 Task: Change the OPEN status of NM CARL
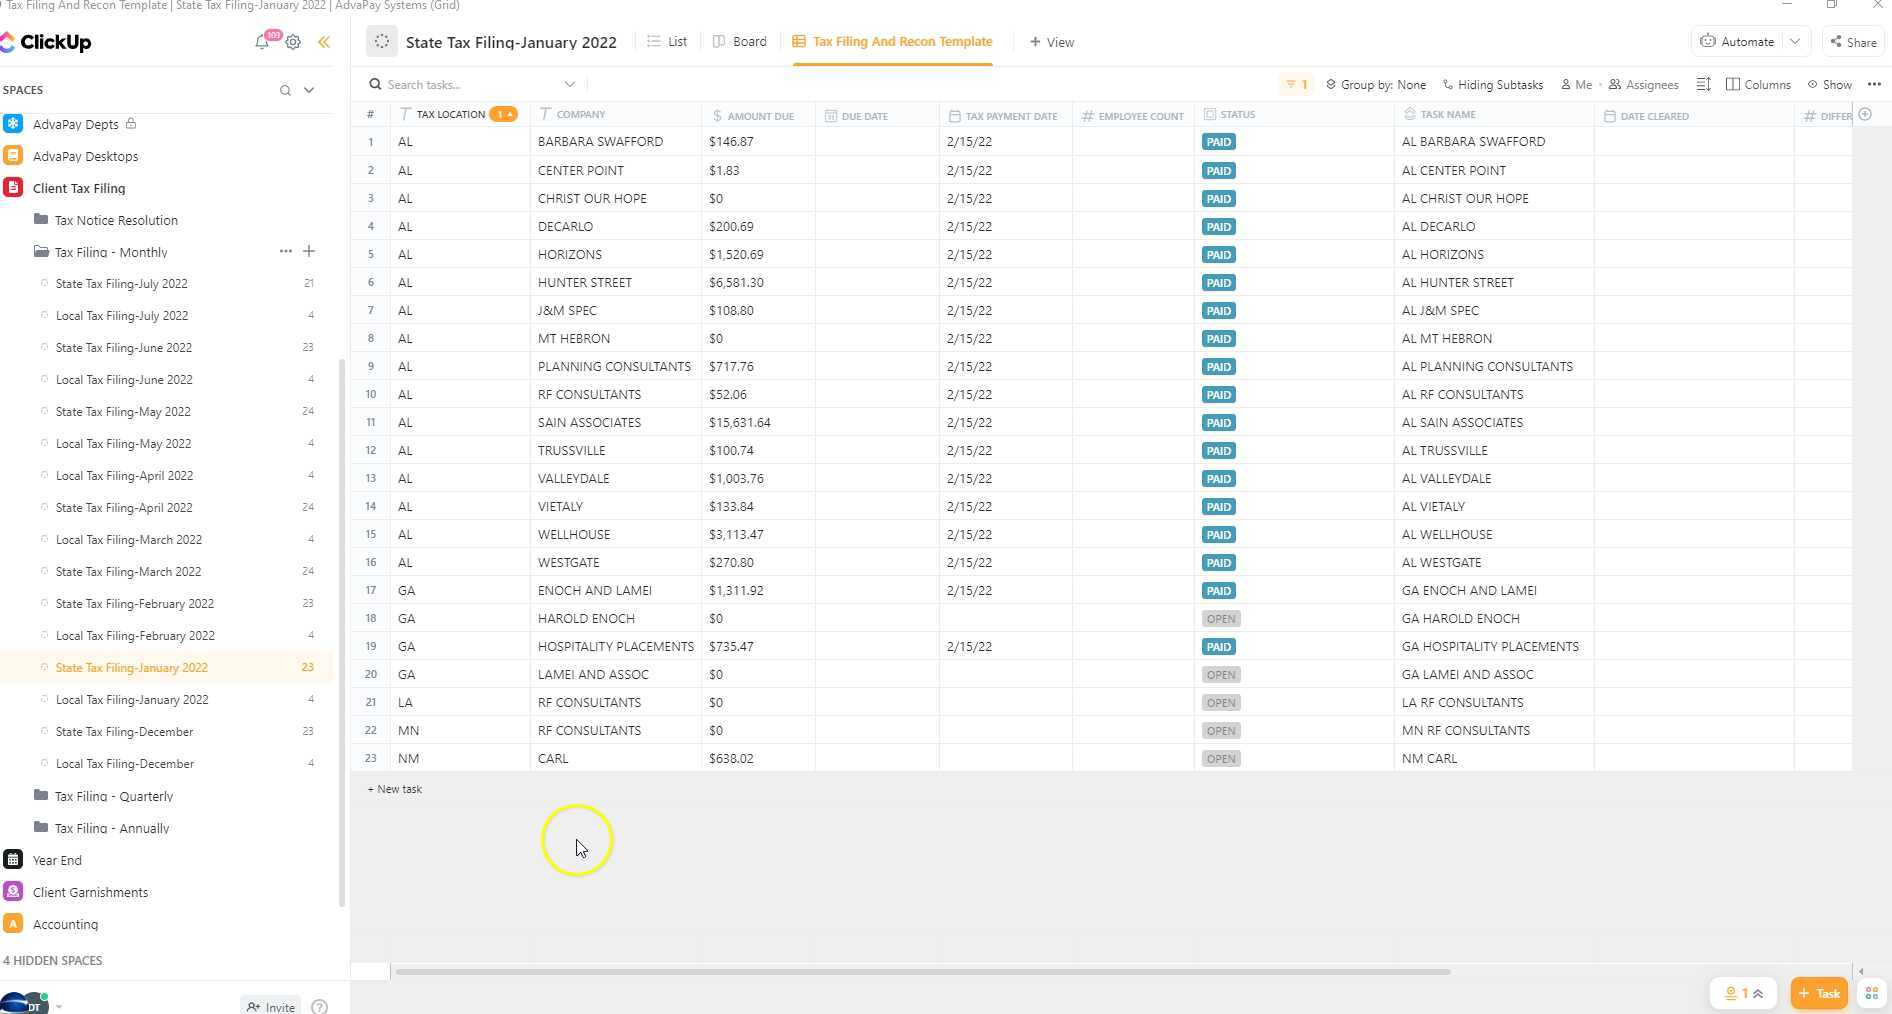click(1221, 759)
